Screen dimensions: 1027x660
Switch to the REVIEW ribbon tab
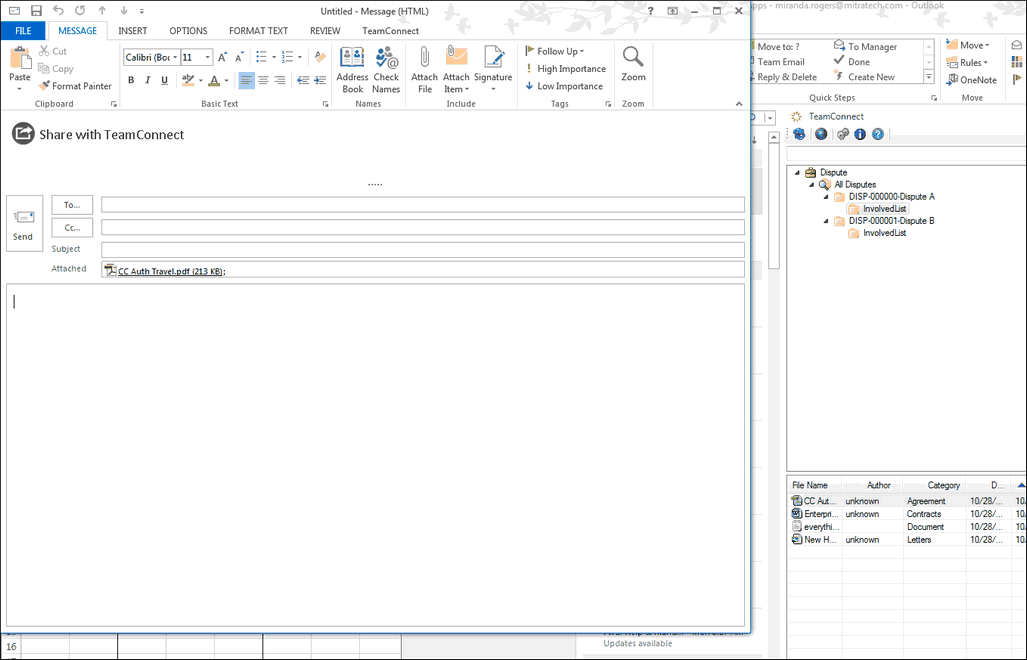coord(325,31)
